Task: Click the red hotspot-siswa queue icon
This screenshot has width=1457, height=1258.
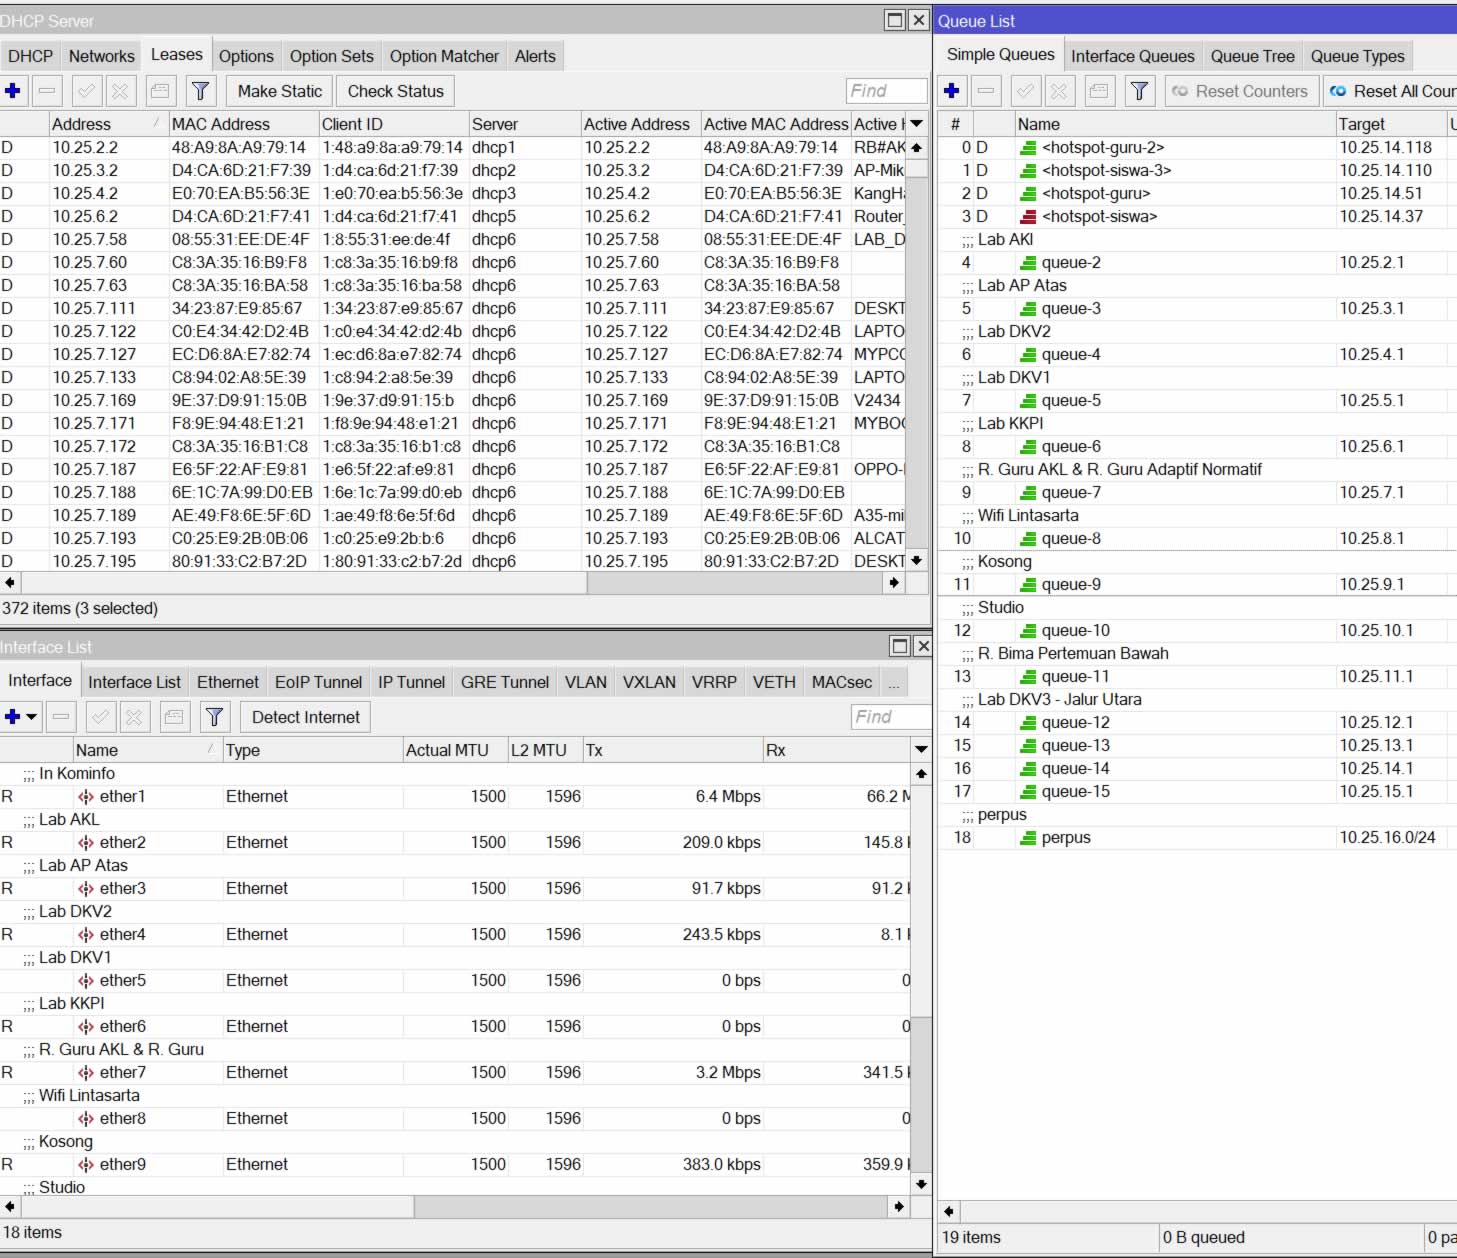Action: tap(1028, 217)
